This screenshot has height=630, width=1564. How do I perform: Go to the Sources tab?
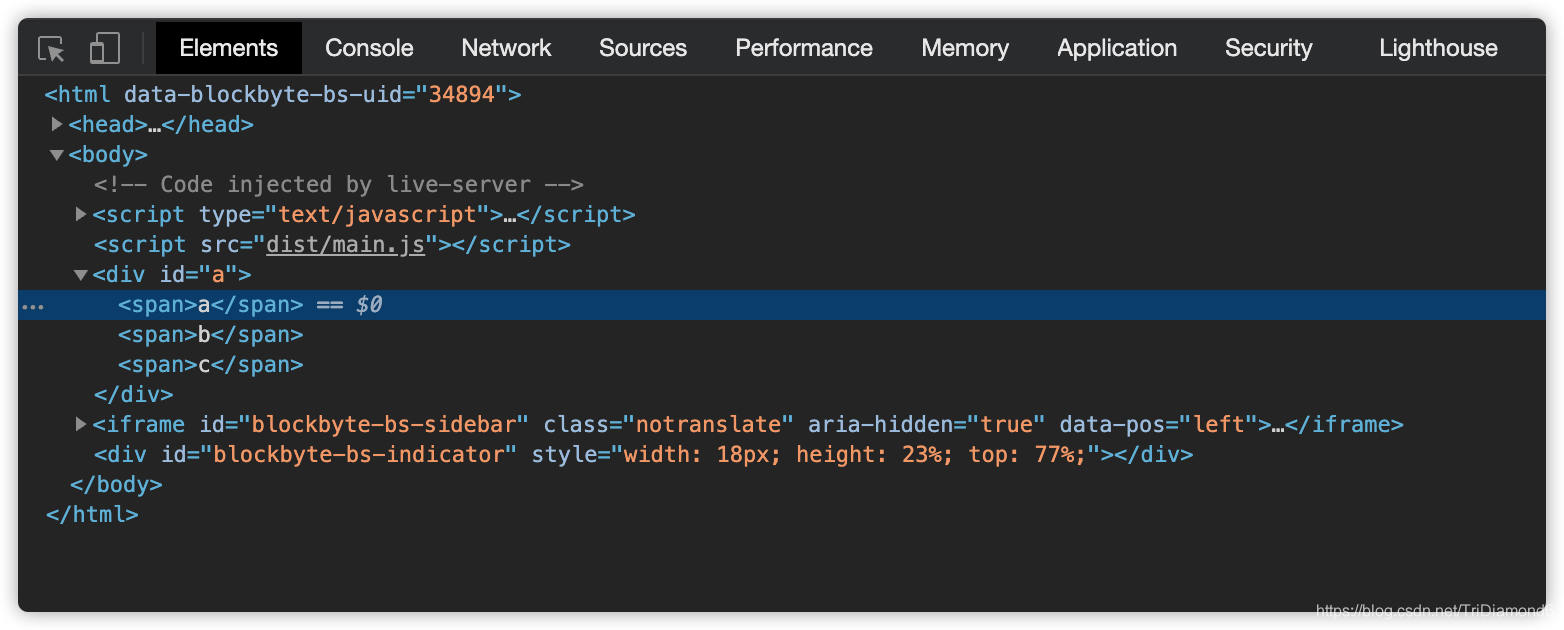tap(643, 48)
